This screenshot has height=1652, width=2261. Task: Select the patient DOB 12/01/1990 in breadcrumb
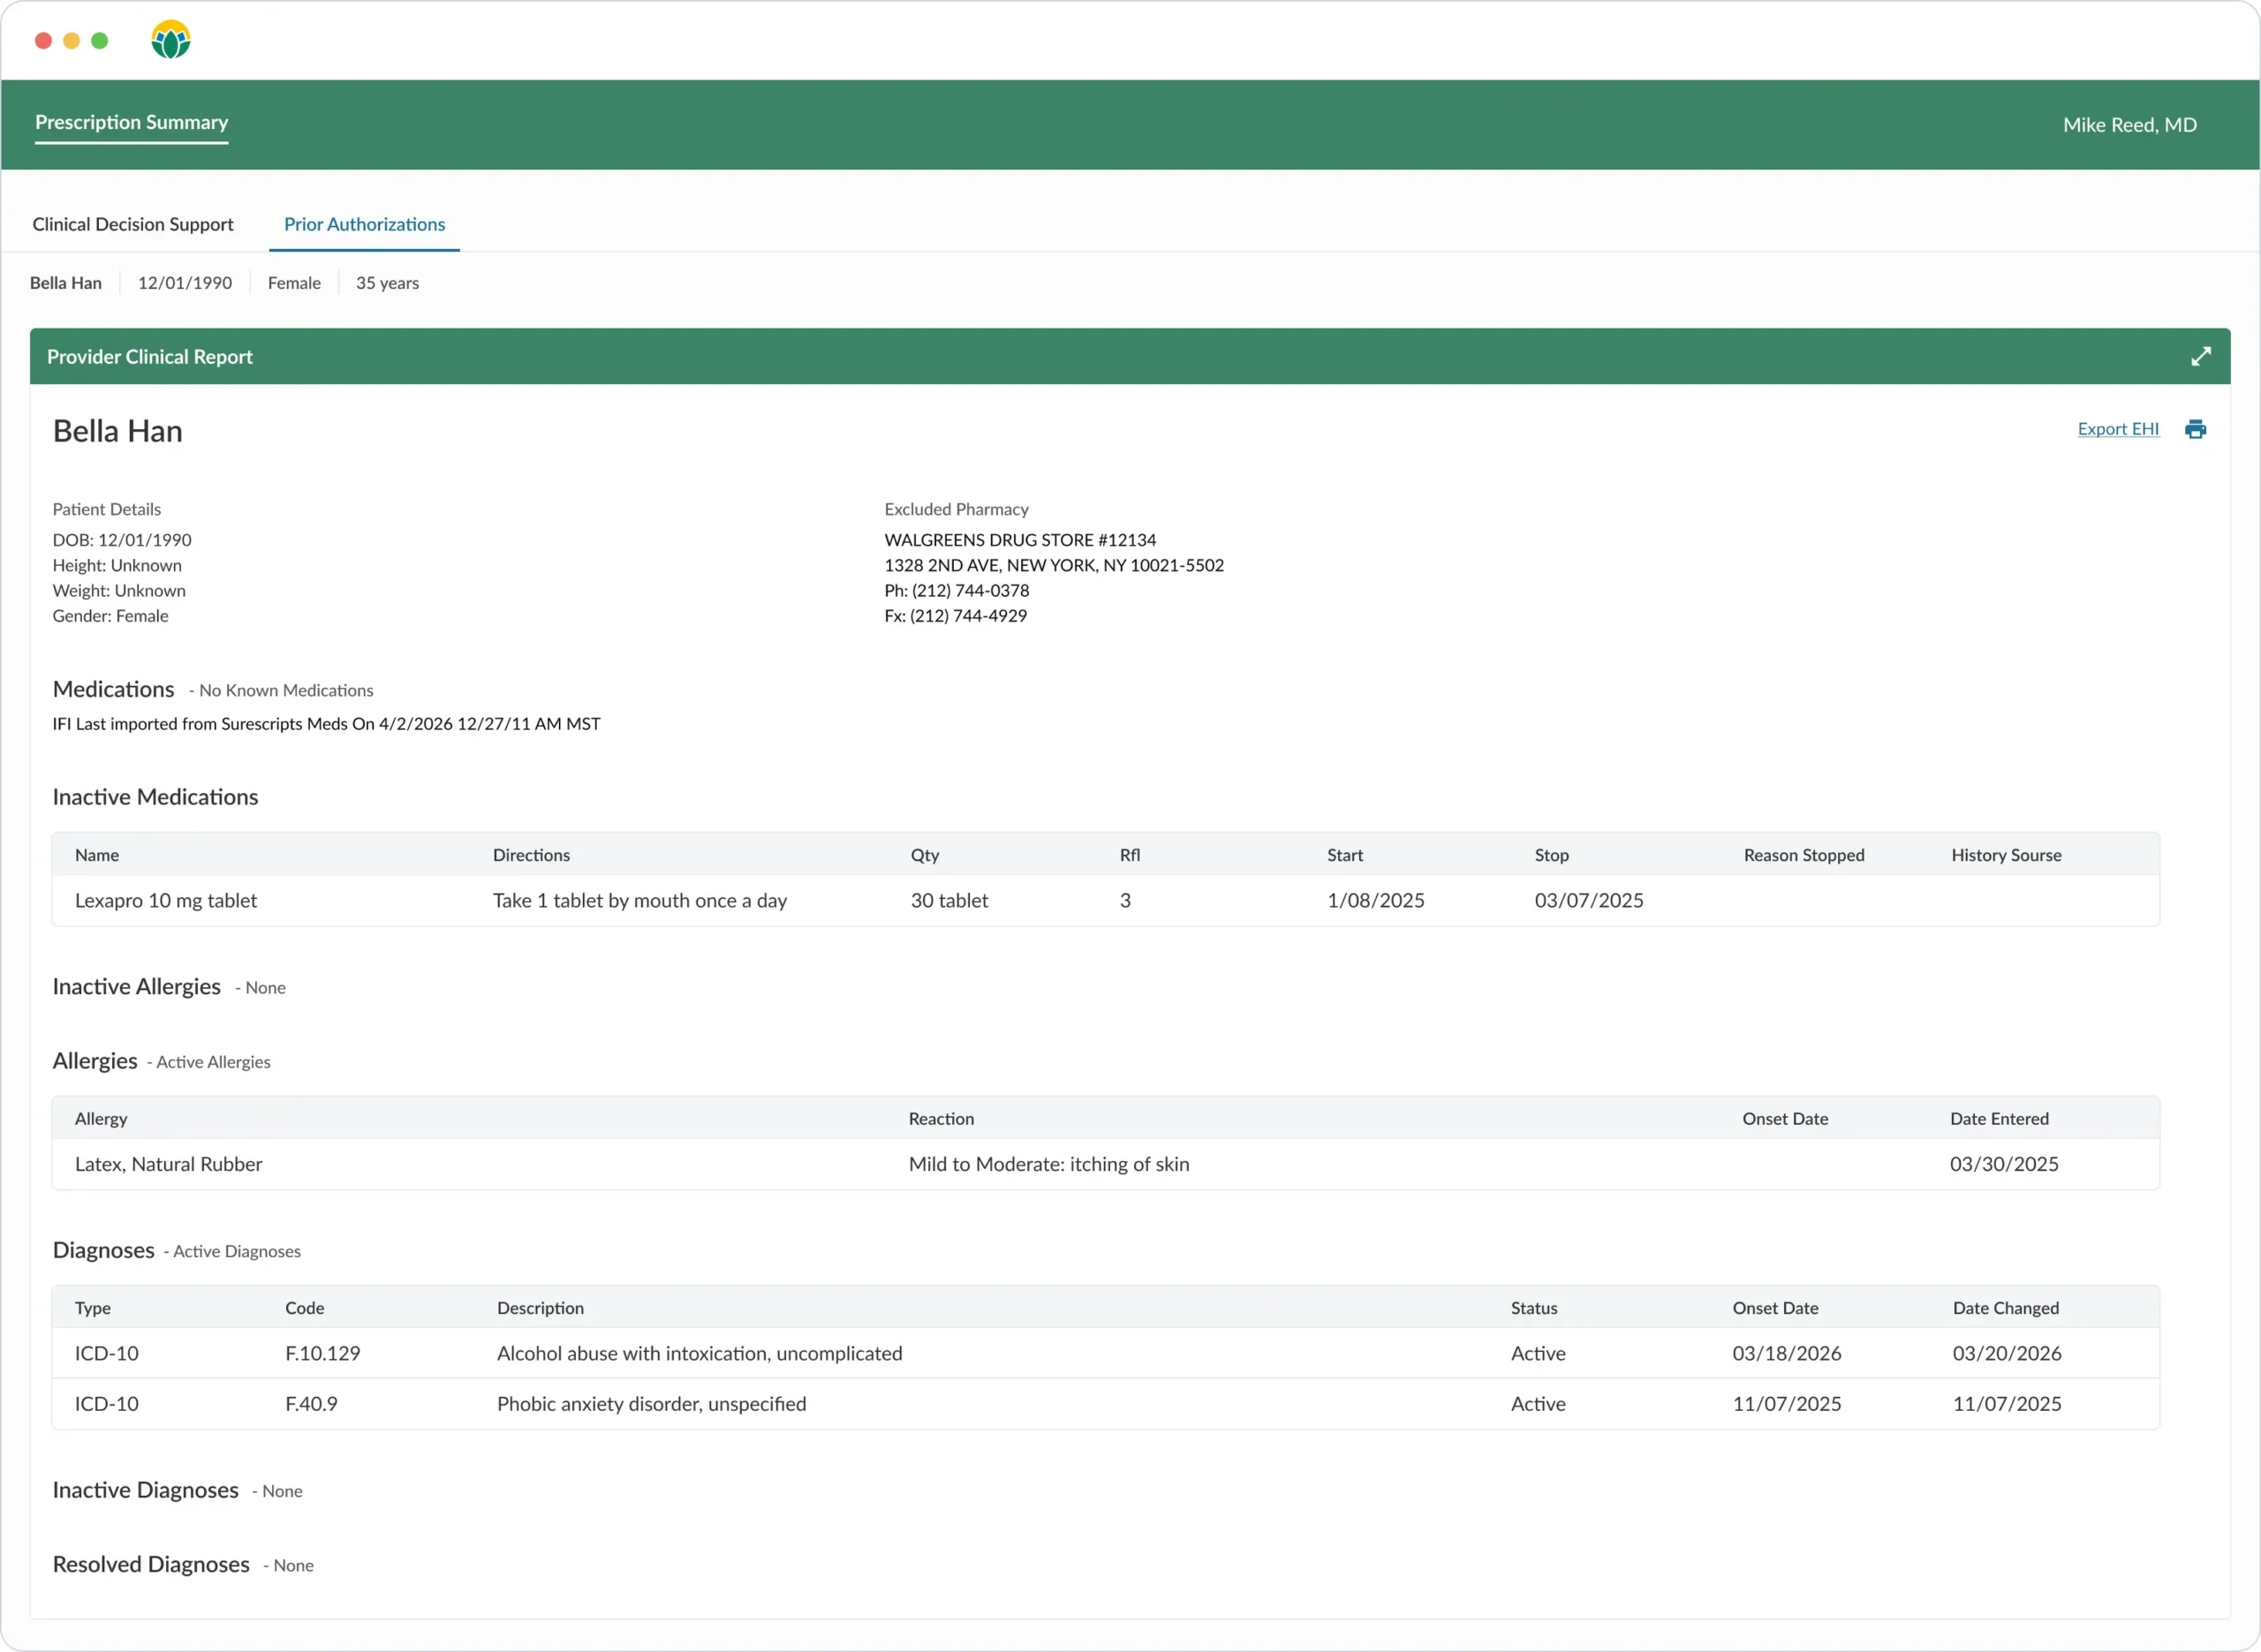(x=184, y=283)
